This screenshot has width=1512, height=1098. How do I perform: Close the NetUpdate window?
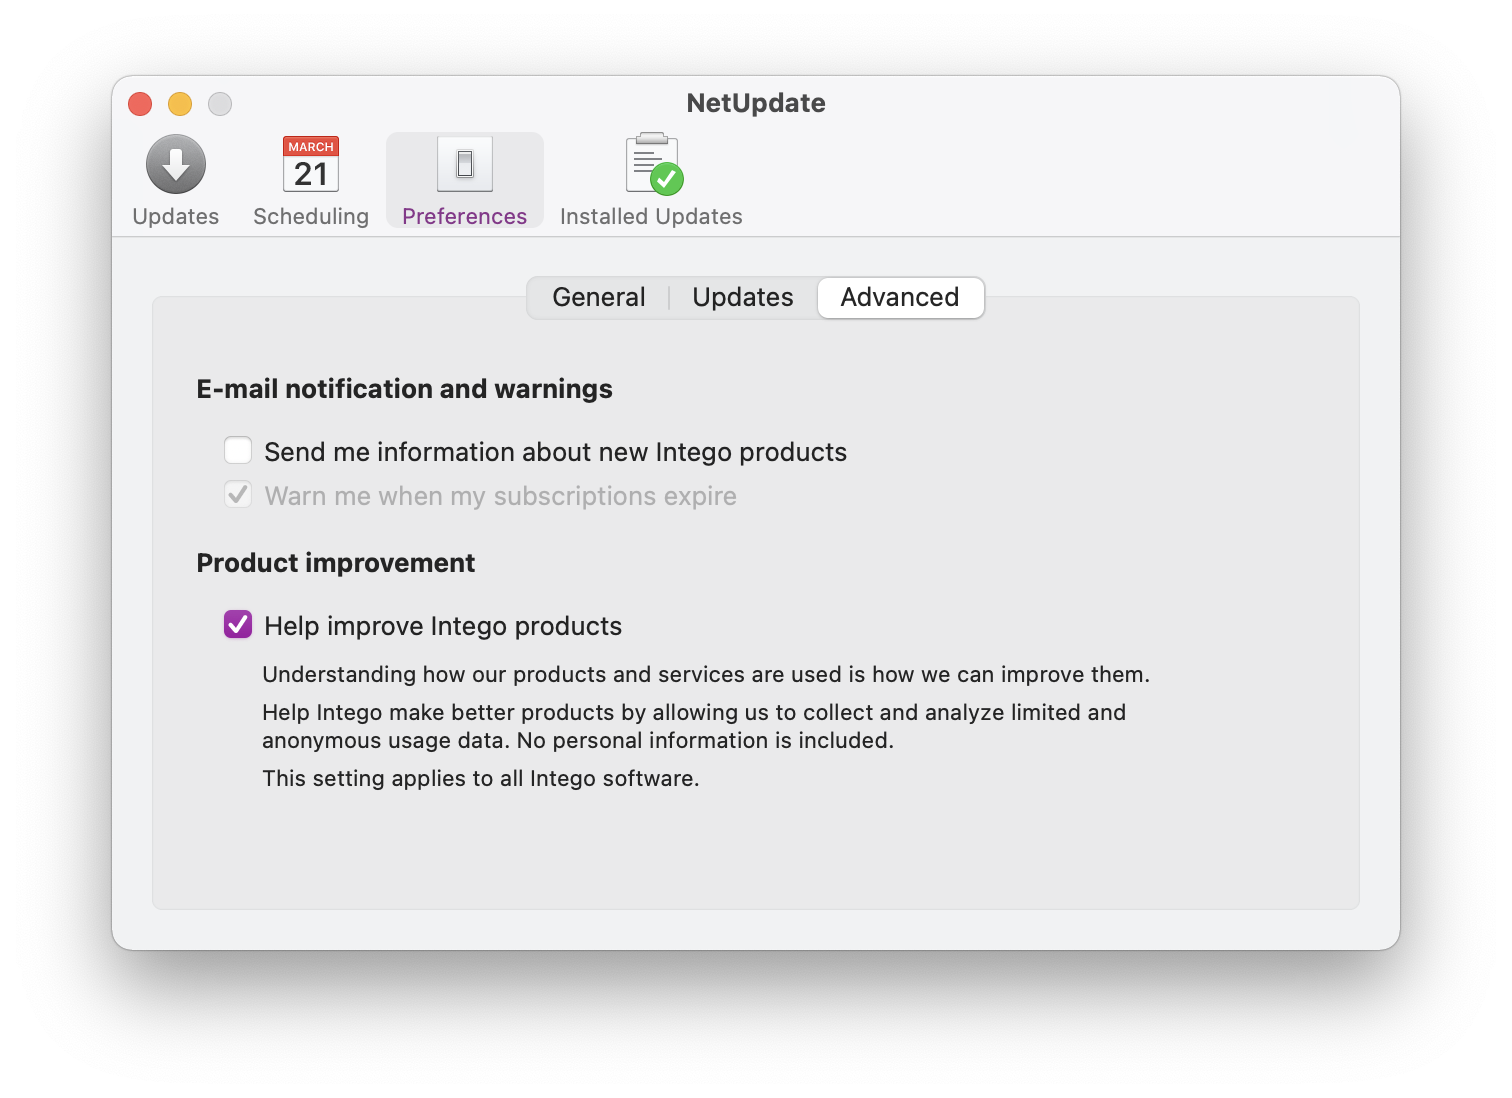point(140,104)
